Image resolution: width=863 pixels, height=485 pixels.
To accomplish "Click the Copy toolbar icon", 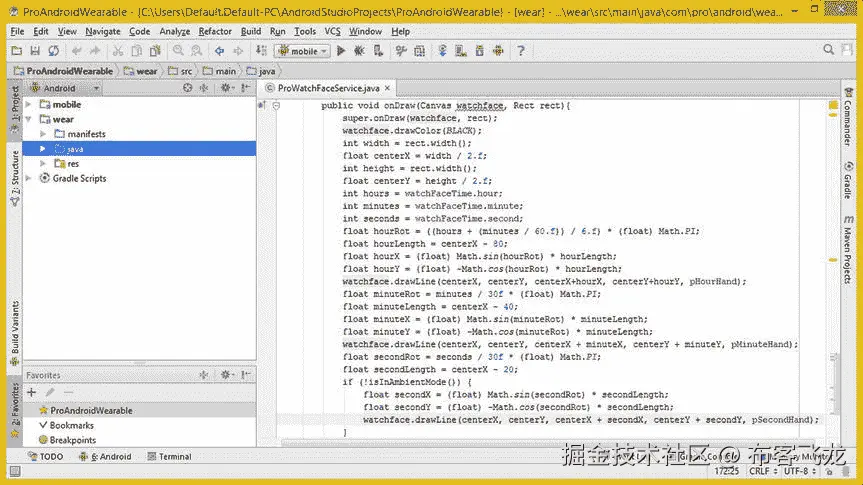I will pyautogui.click(x=136, y=51).
